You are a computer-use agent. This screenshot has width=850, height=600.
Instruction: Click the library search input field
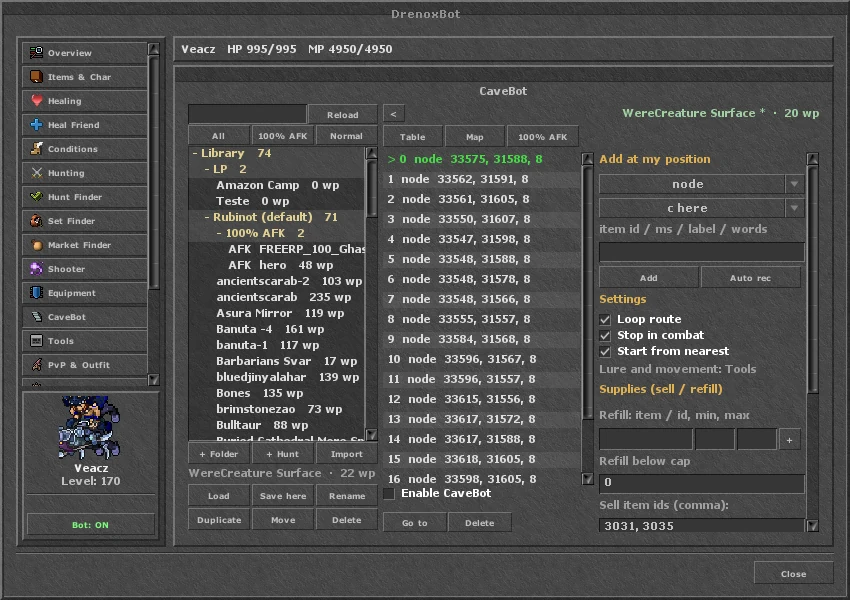pos(247,114)
